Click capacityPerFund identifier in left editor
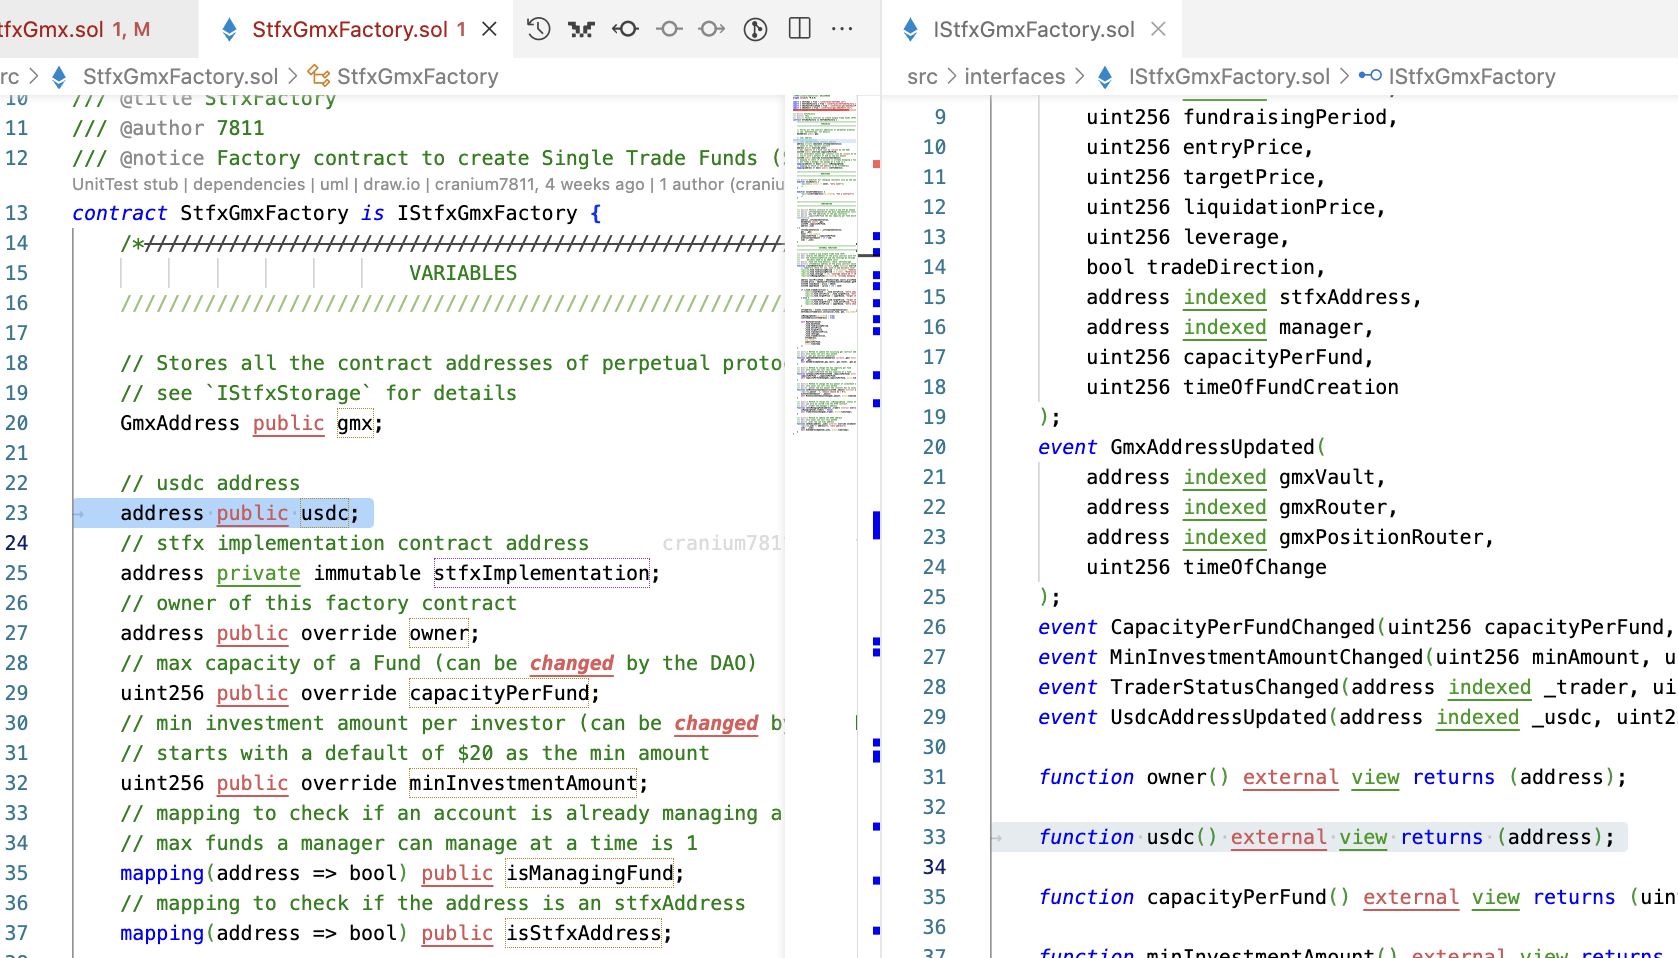Viewport: 1678px width, 958px height. click(x=499, y=693)
